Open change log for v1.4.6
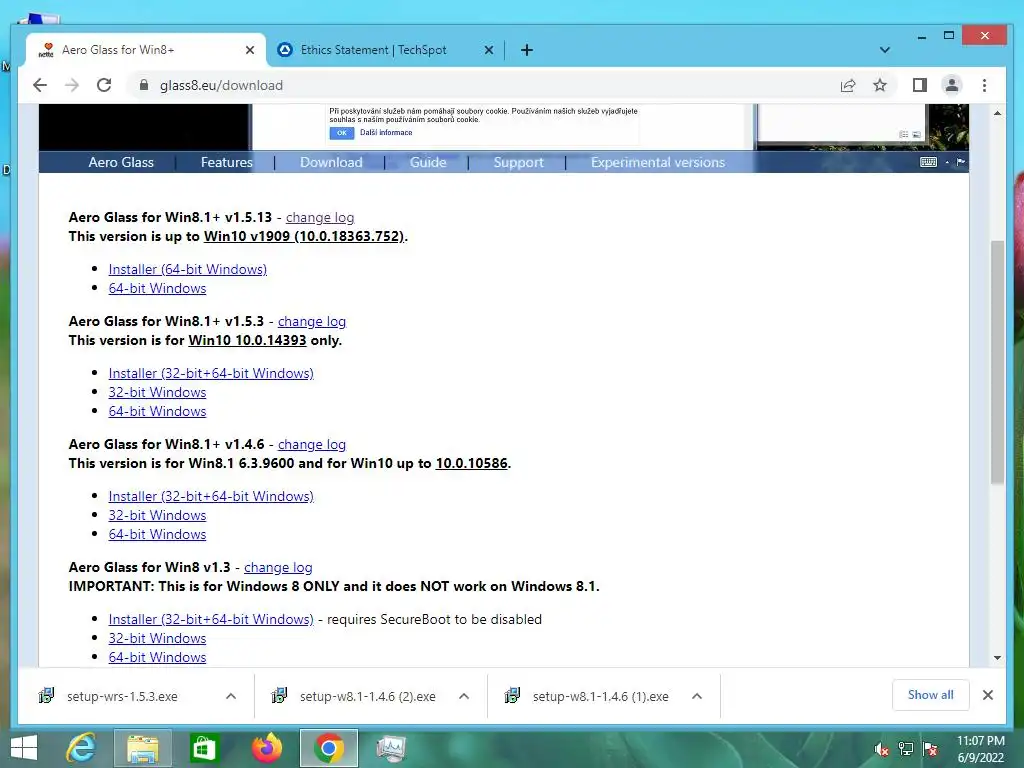Image resolution: width=1024 pixels, height=768 pixels. pos(312,445)
